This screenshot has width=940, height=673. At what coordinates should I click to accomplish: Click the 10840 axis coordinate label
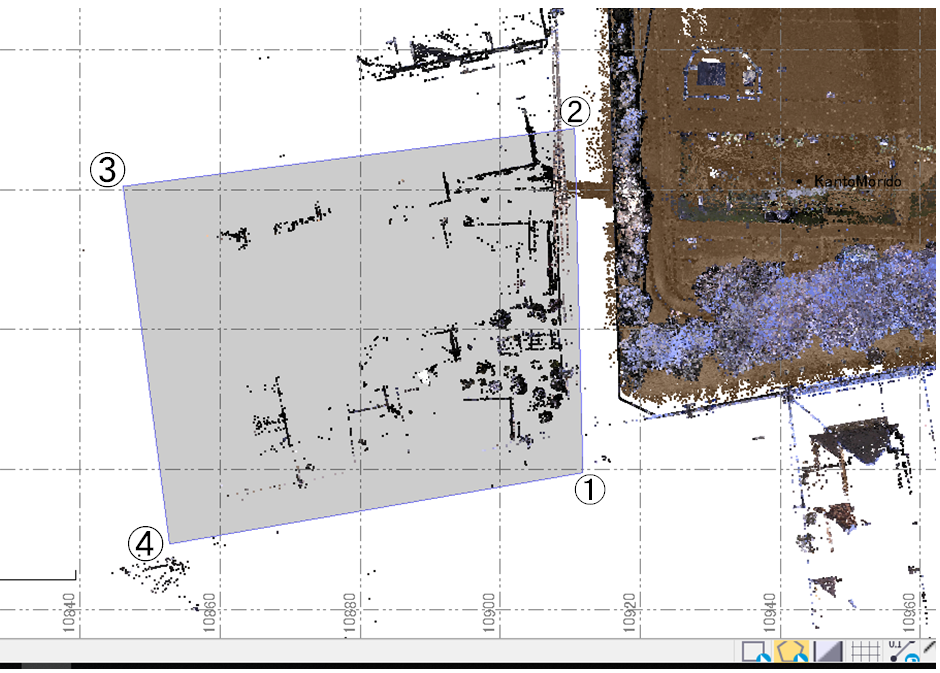(69, 612)
